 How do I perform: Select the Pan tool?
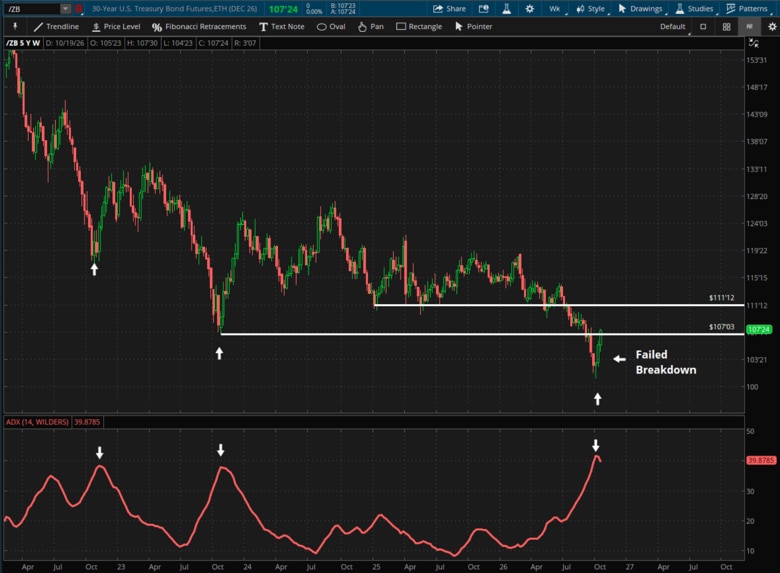coord(371,26)
